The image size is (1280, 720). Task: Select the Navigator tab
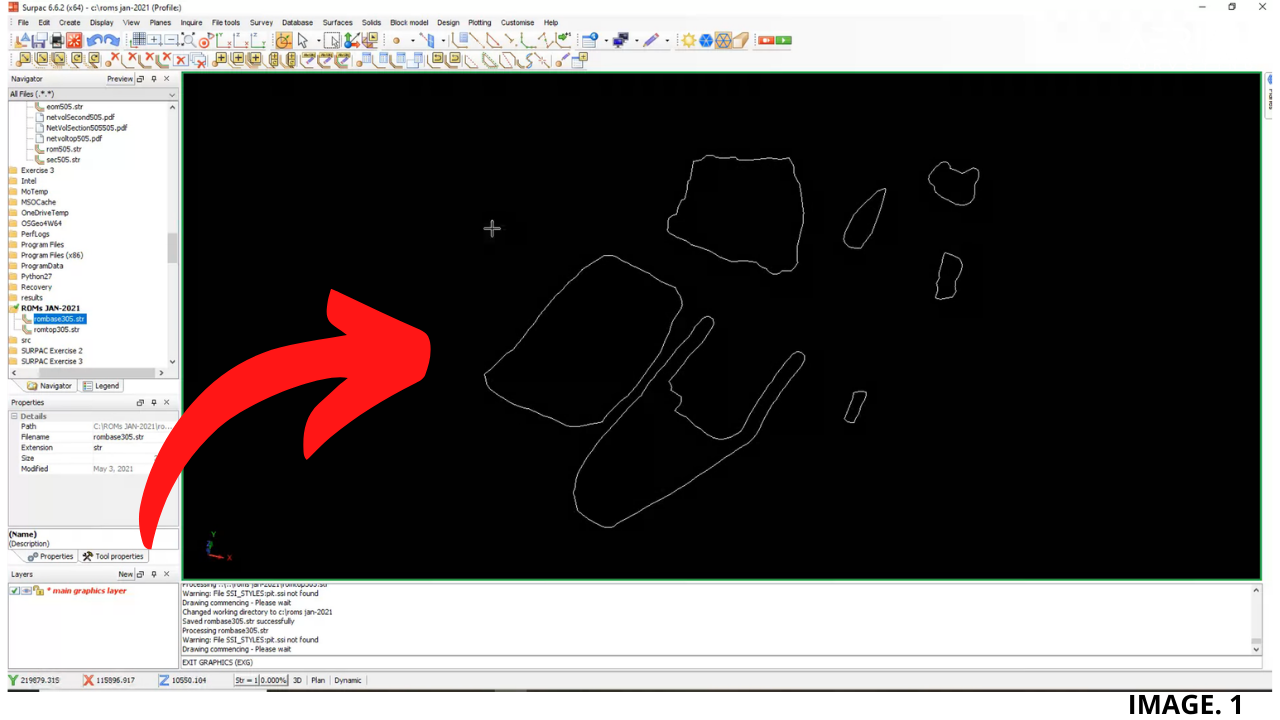tap(49, 386)
